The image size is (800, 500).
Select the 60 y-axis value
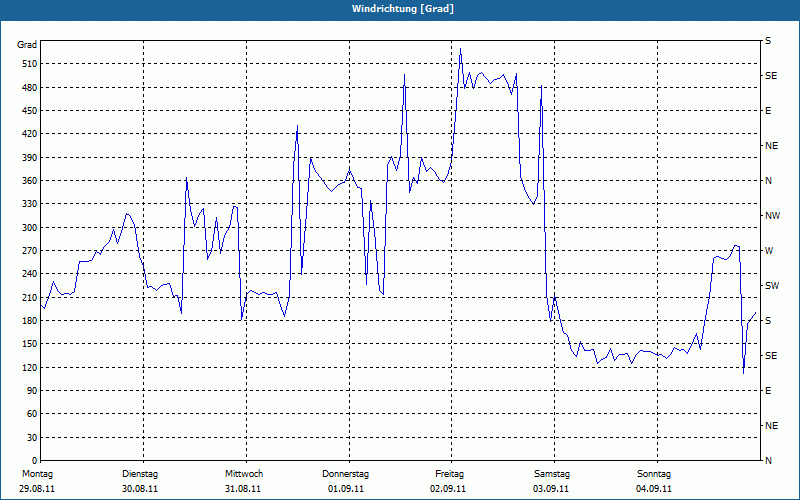pos(32,414)
